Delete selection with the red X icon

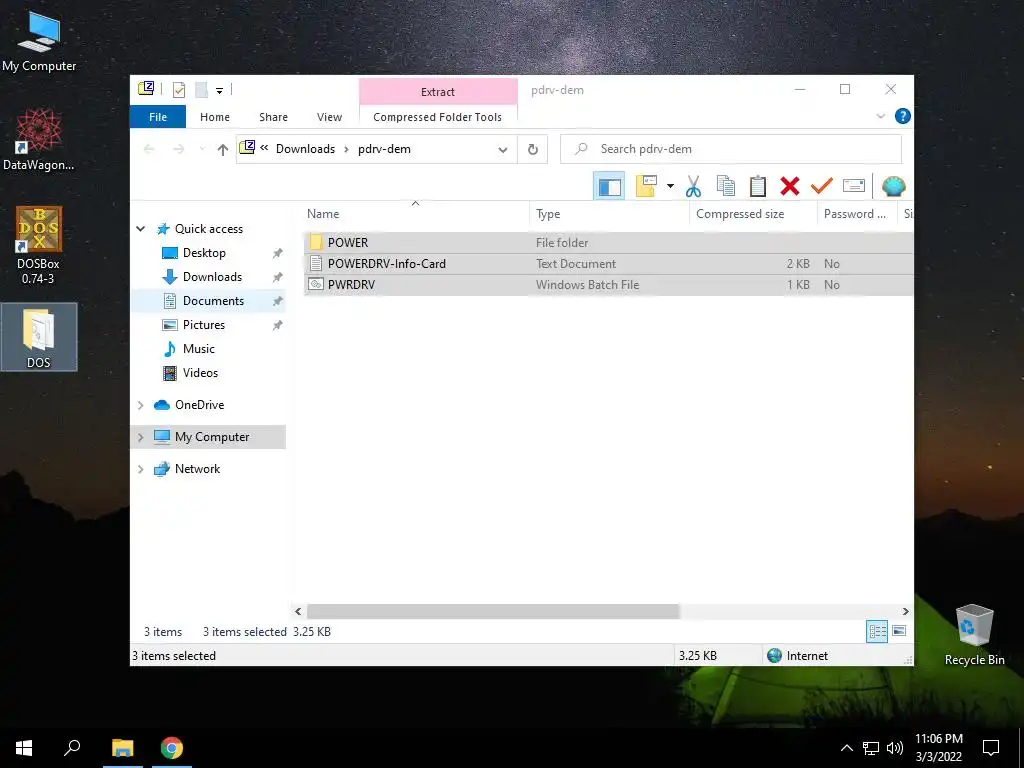coord(790,186)
